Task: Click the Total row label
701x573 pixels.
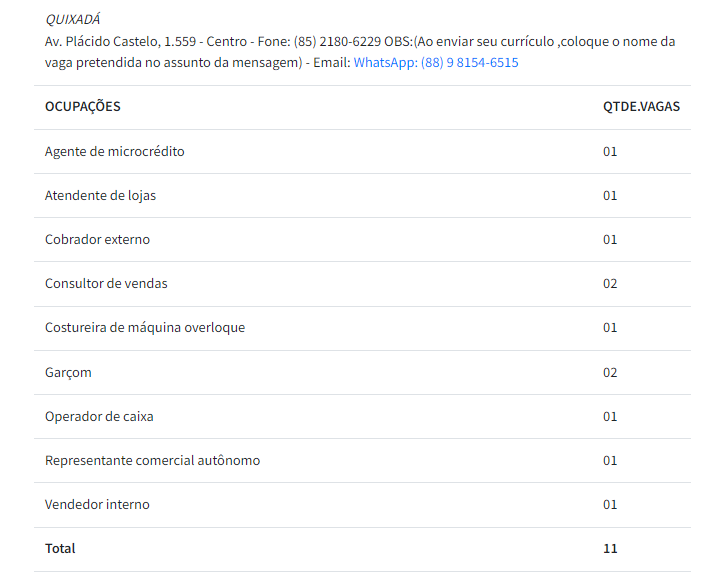Action: tap(60, 549)
